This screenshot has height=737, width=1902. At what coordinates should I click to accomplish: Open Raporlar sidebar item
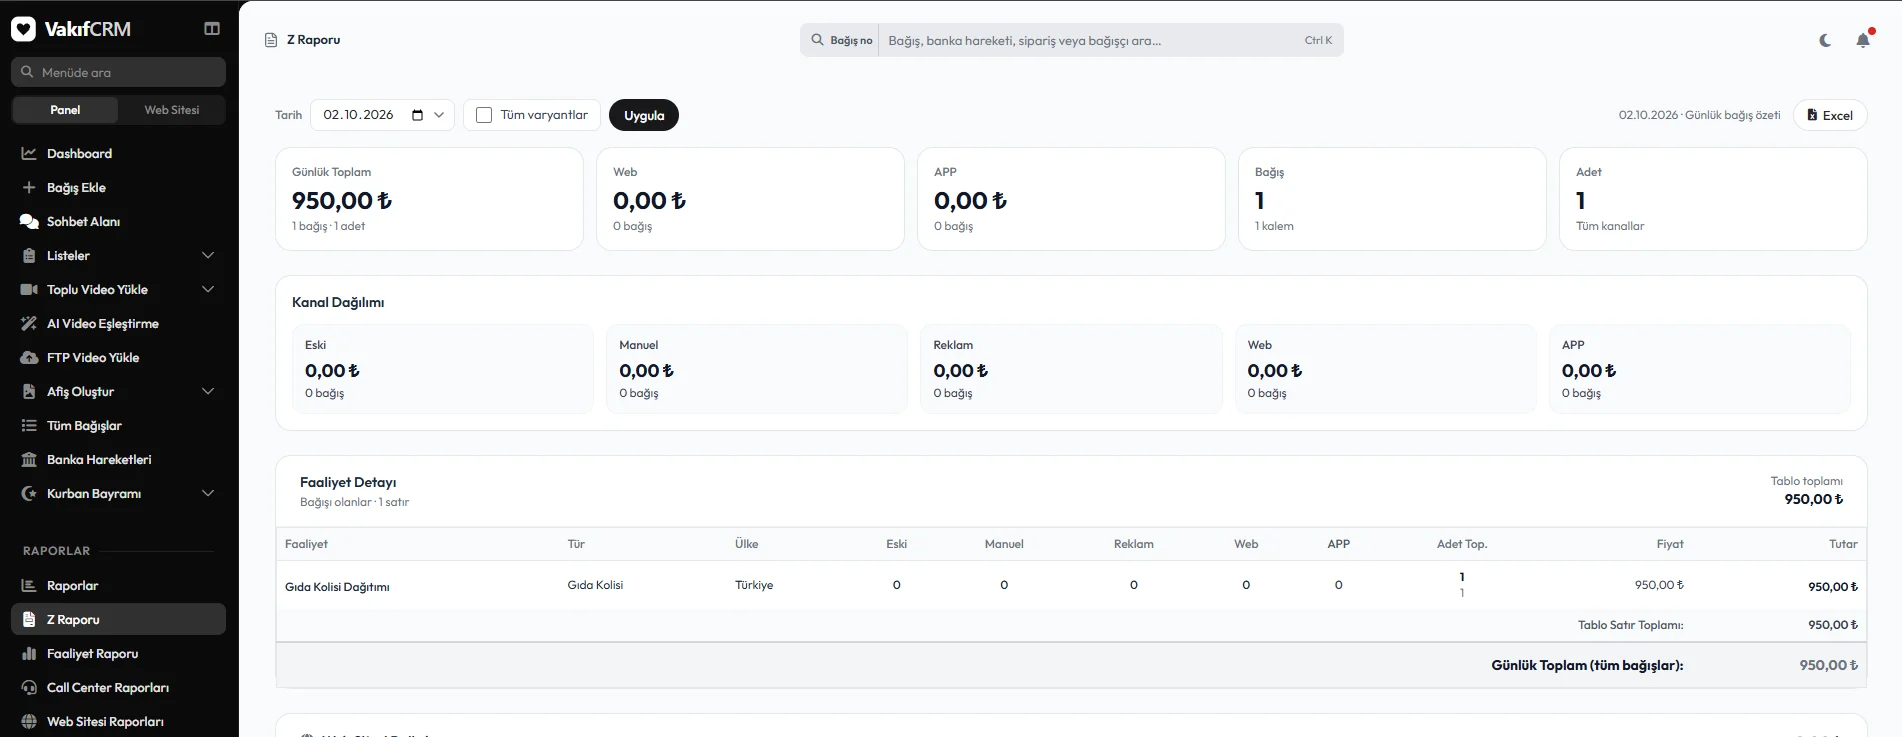click(119, 585)
